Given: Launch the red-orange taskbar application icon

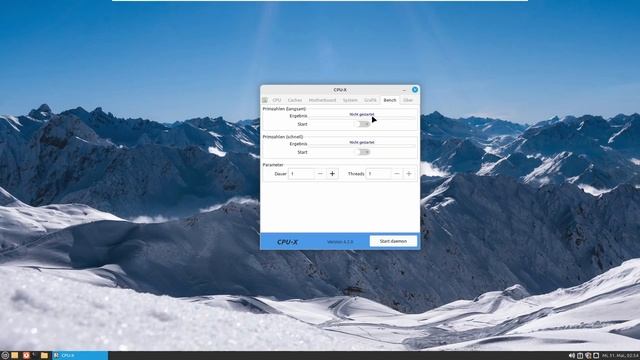Looking at the screenshot, I should click(26, 356).
